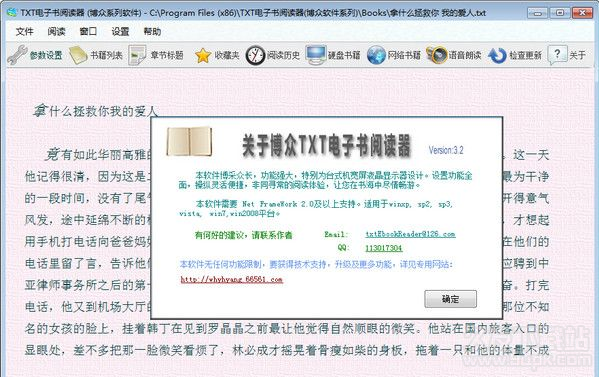Open 硬盘书籍 monitor icon
This screenshot has width=599, height=377.
coord(316,55)
